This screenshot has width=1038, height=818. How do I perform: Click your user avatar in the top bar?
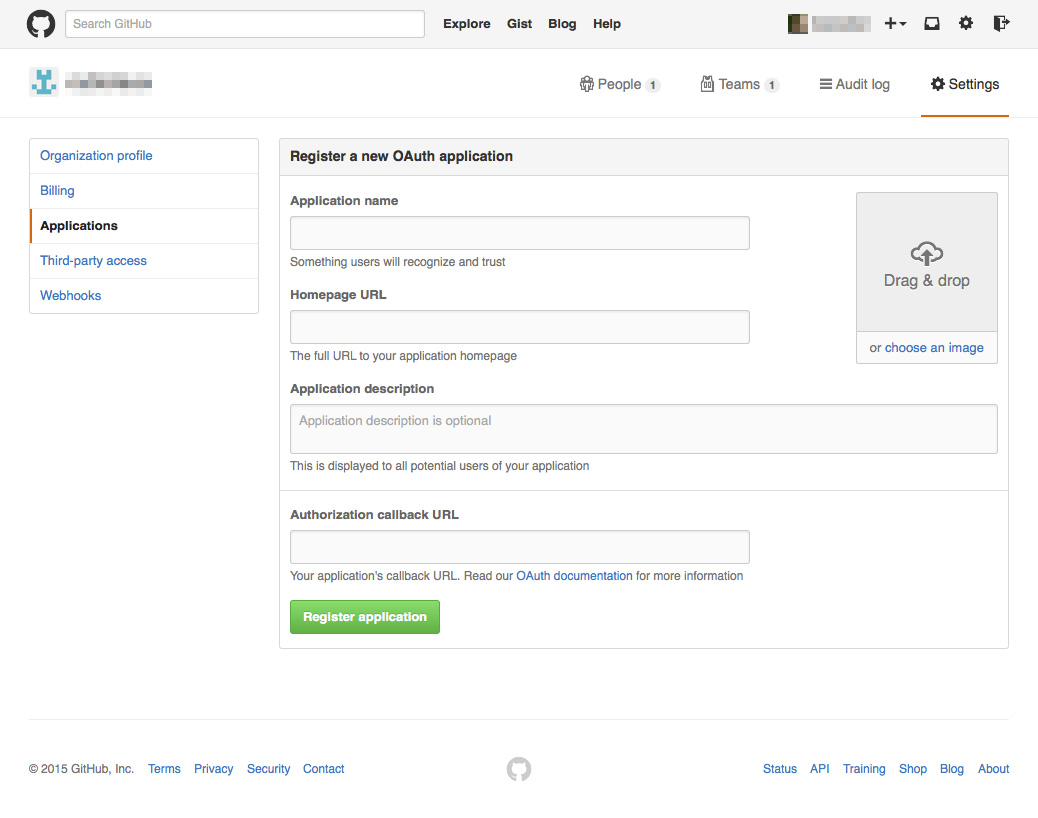click(797, 22)
